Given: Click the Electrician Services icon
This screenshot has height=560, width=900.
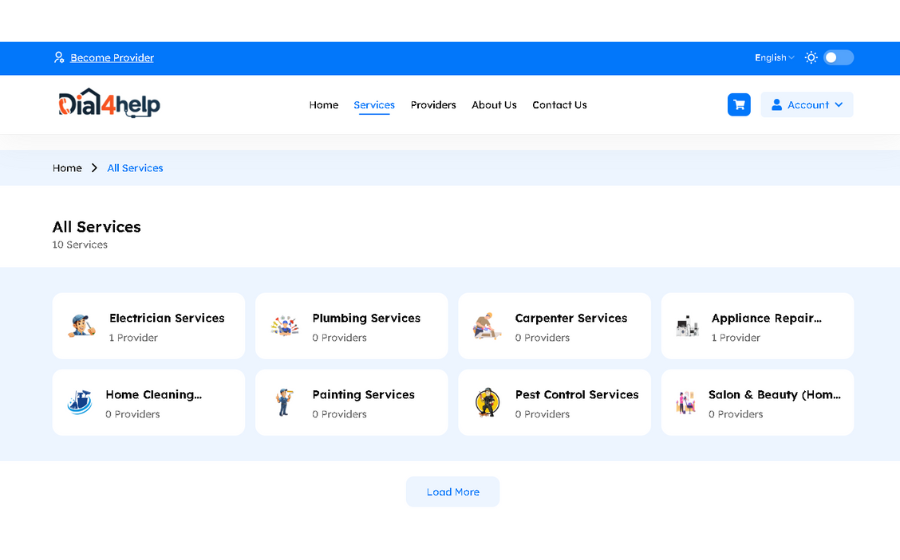Looking at the screenshot, I should (x=82, y=326).
